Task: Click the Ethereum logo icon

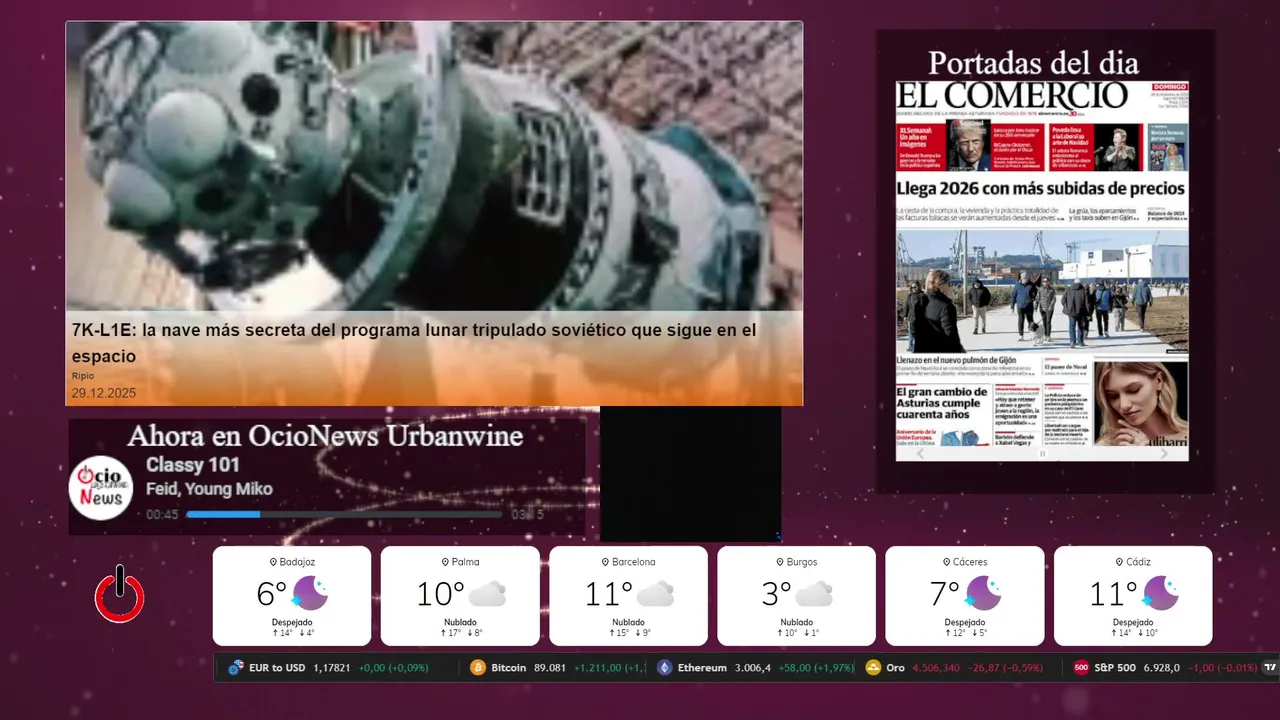Action: pos(665,668)
